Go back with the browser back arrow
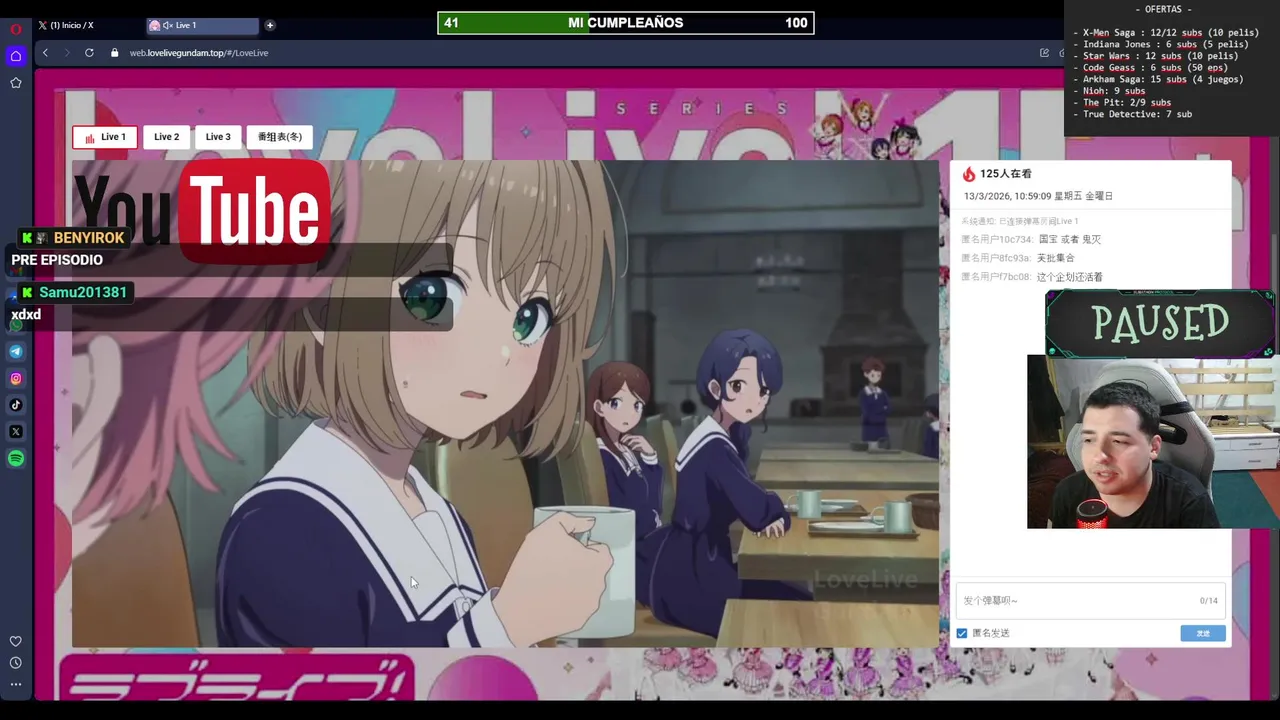 pyautogui.click(x=45, y=53)
